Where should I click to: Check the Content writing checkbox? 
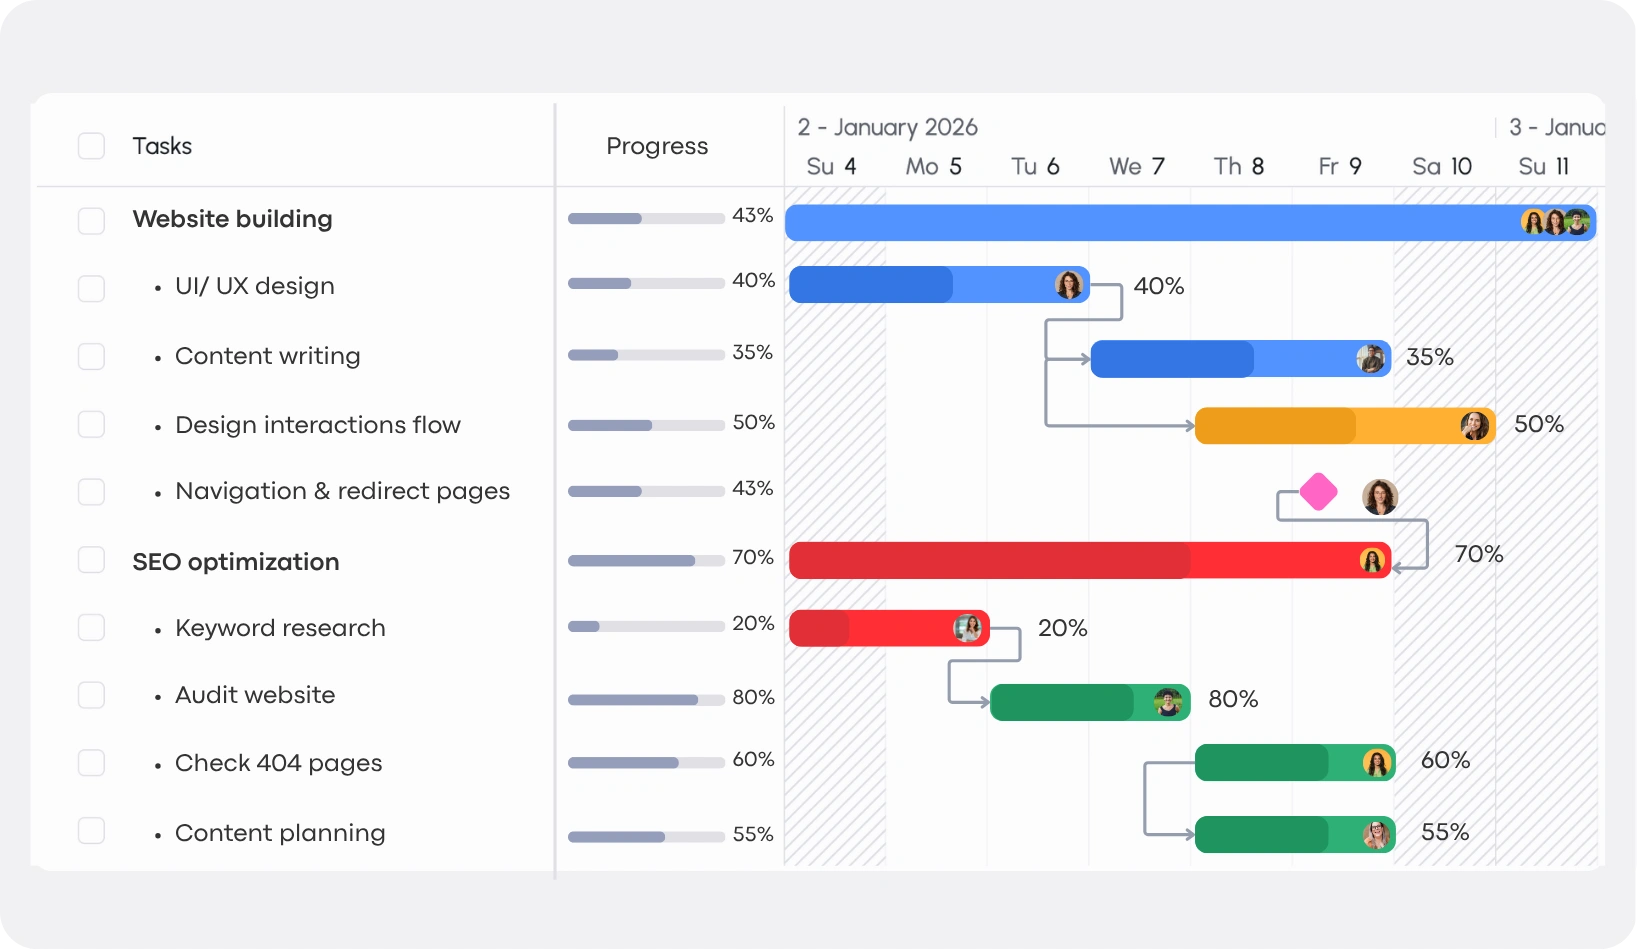[x=91, y=357]
